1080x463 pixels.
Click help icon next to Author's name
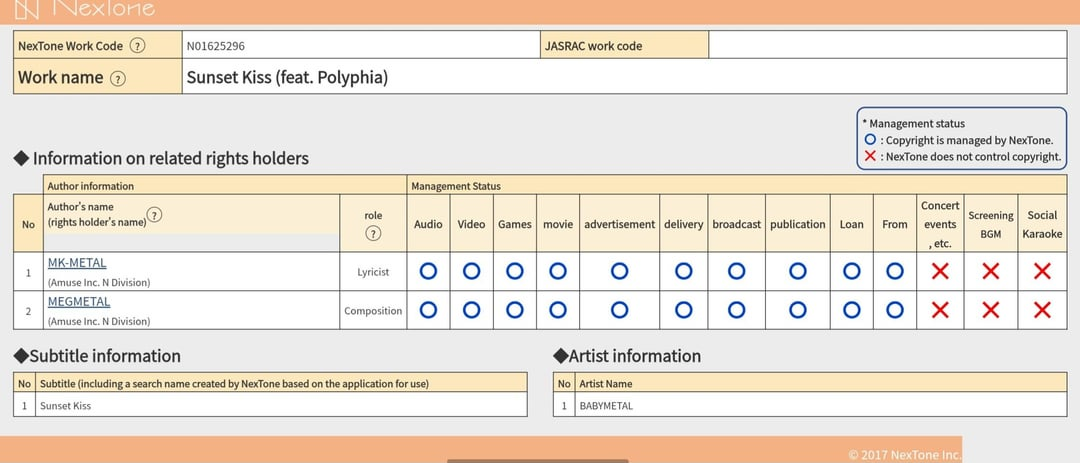coord(155,215)
